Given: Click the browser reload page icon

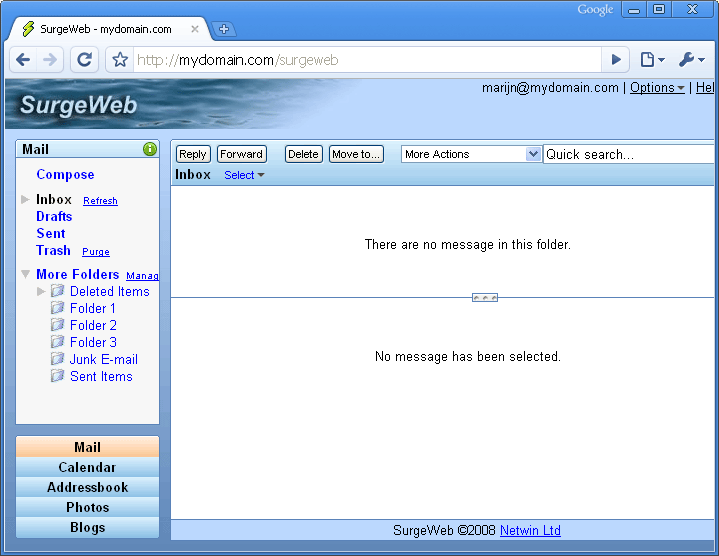Looking at the screenshot, I should pos(85,60).
